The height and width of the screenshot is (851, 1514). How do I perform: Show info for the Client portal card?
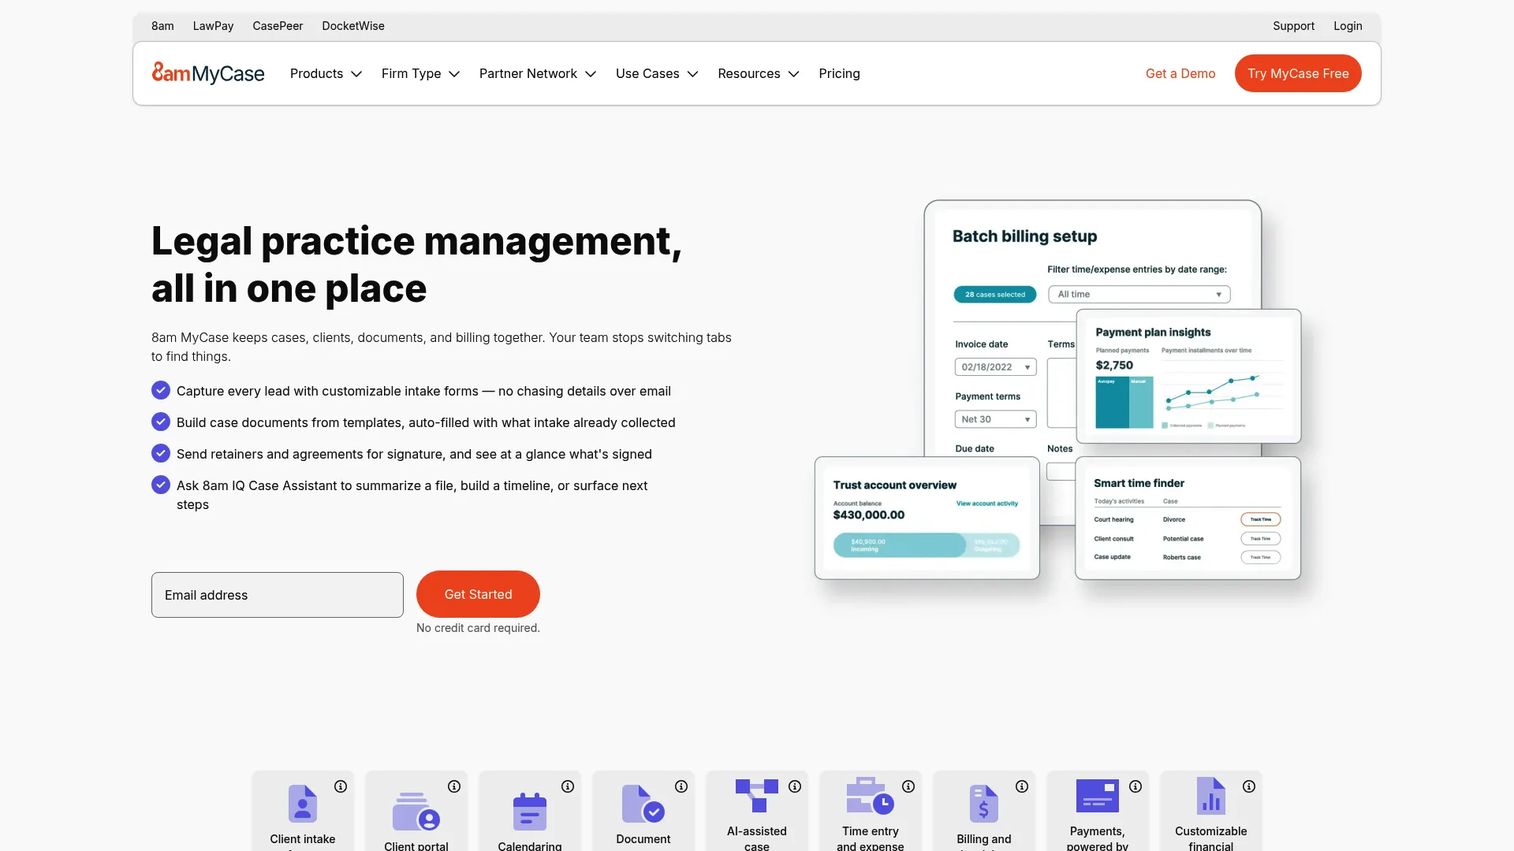(x=454, y=787)
